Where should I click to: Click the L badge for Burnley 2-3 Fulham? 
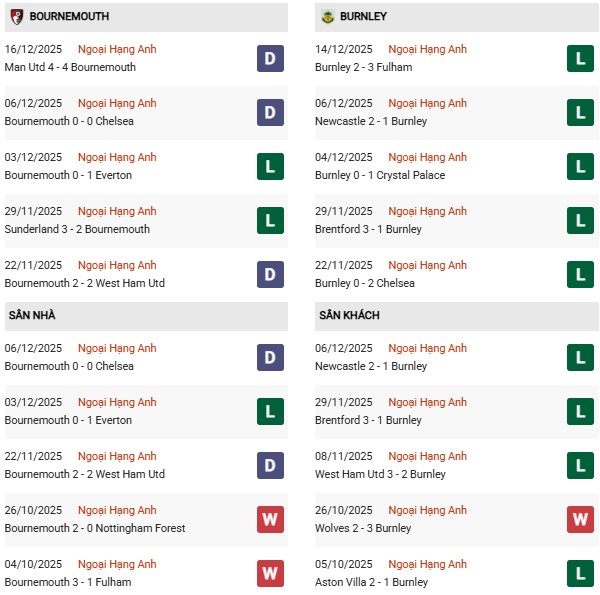[580, 59]
